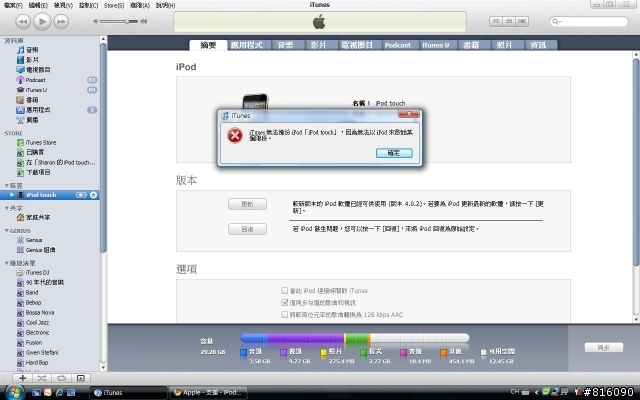Open the 編輯(E) menu
This screenshot has height=400, width=640.
(x=38, y=5)
